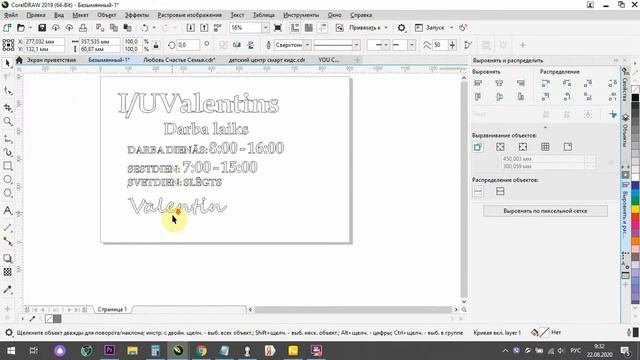Select the Ellipse tool
The width and height of the screenshot is (640, 360).
pyautogui.click(x=7, y=180)
